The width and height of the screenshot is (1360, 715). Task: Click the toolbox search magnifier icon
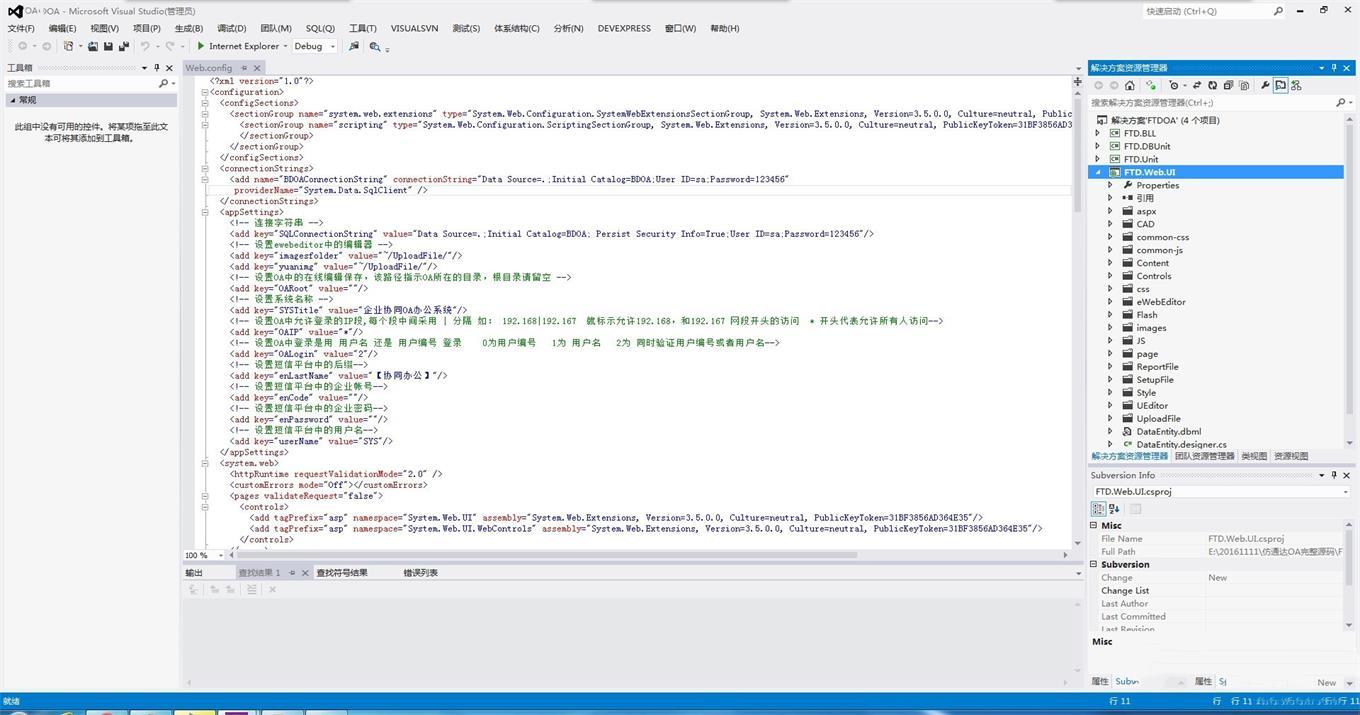point(163,83)
